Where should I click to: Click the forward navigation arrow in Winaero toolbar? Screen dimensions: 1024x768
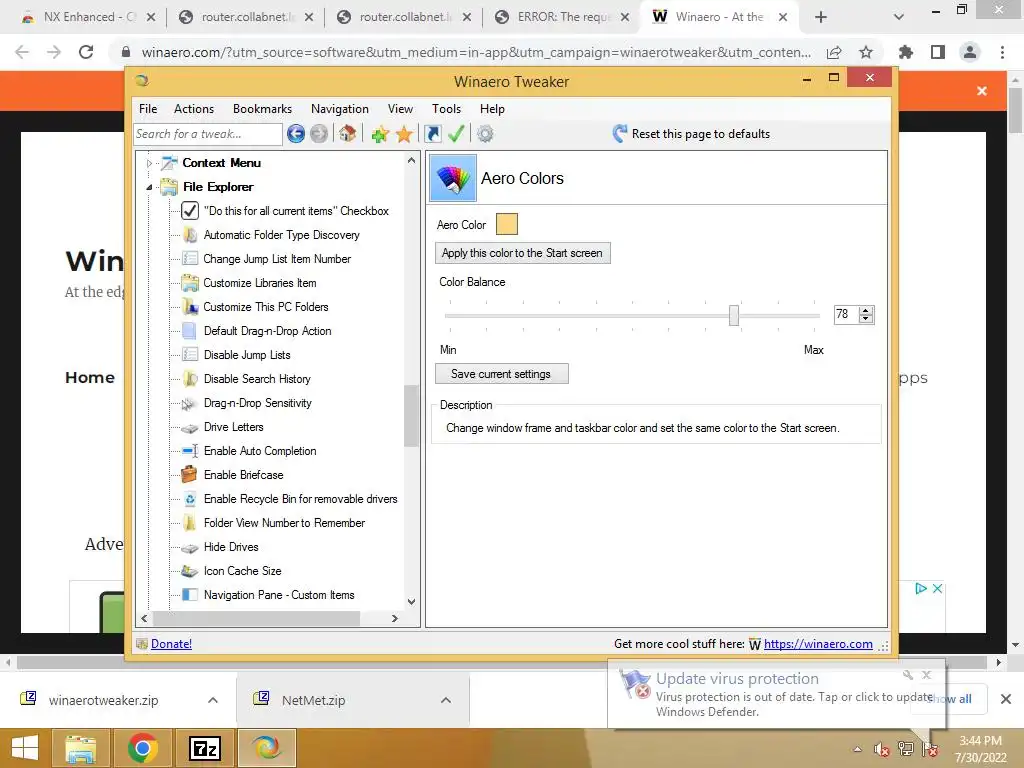(319, 134)
